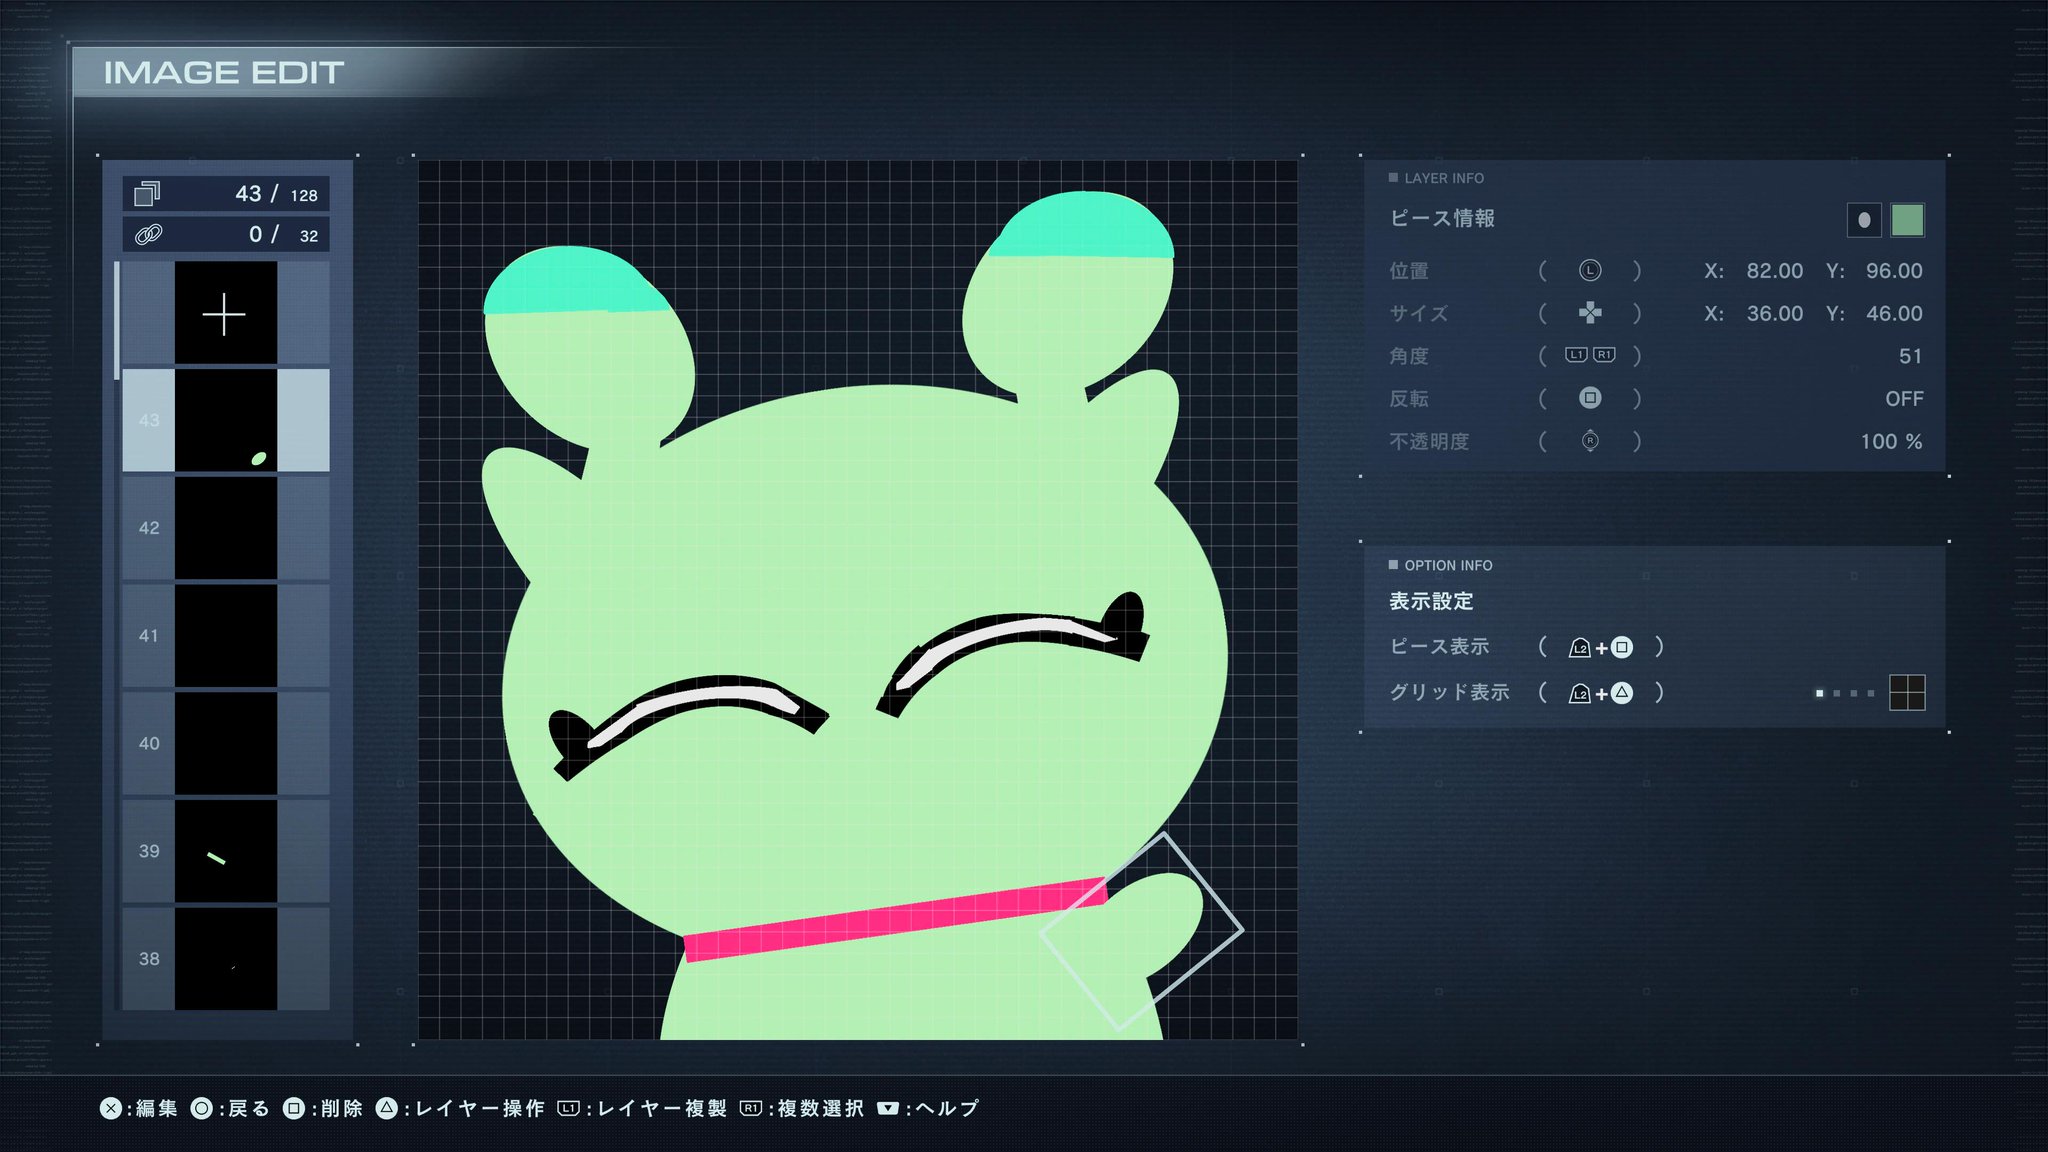Click the D-pad icon beside サイズ
This screenshot has height=1152, width=2048.
tap(1590, 313)
